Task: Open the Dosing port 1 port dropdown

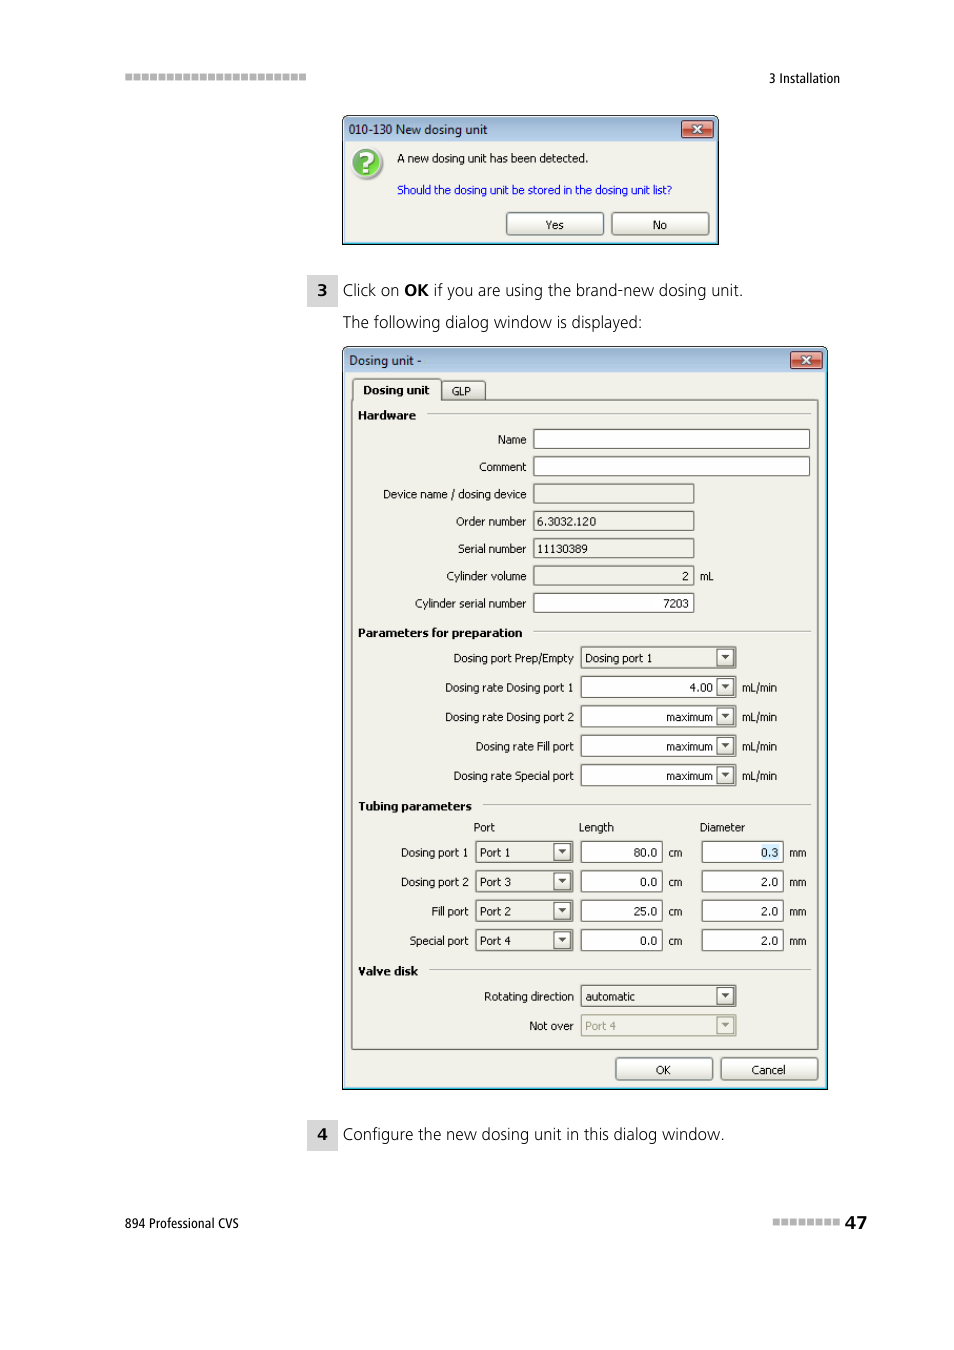Action: point(562,852)
